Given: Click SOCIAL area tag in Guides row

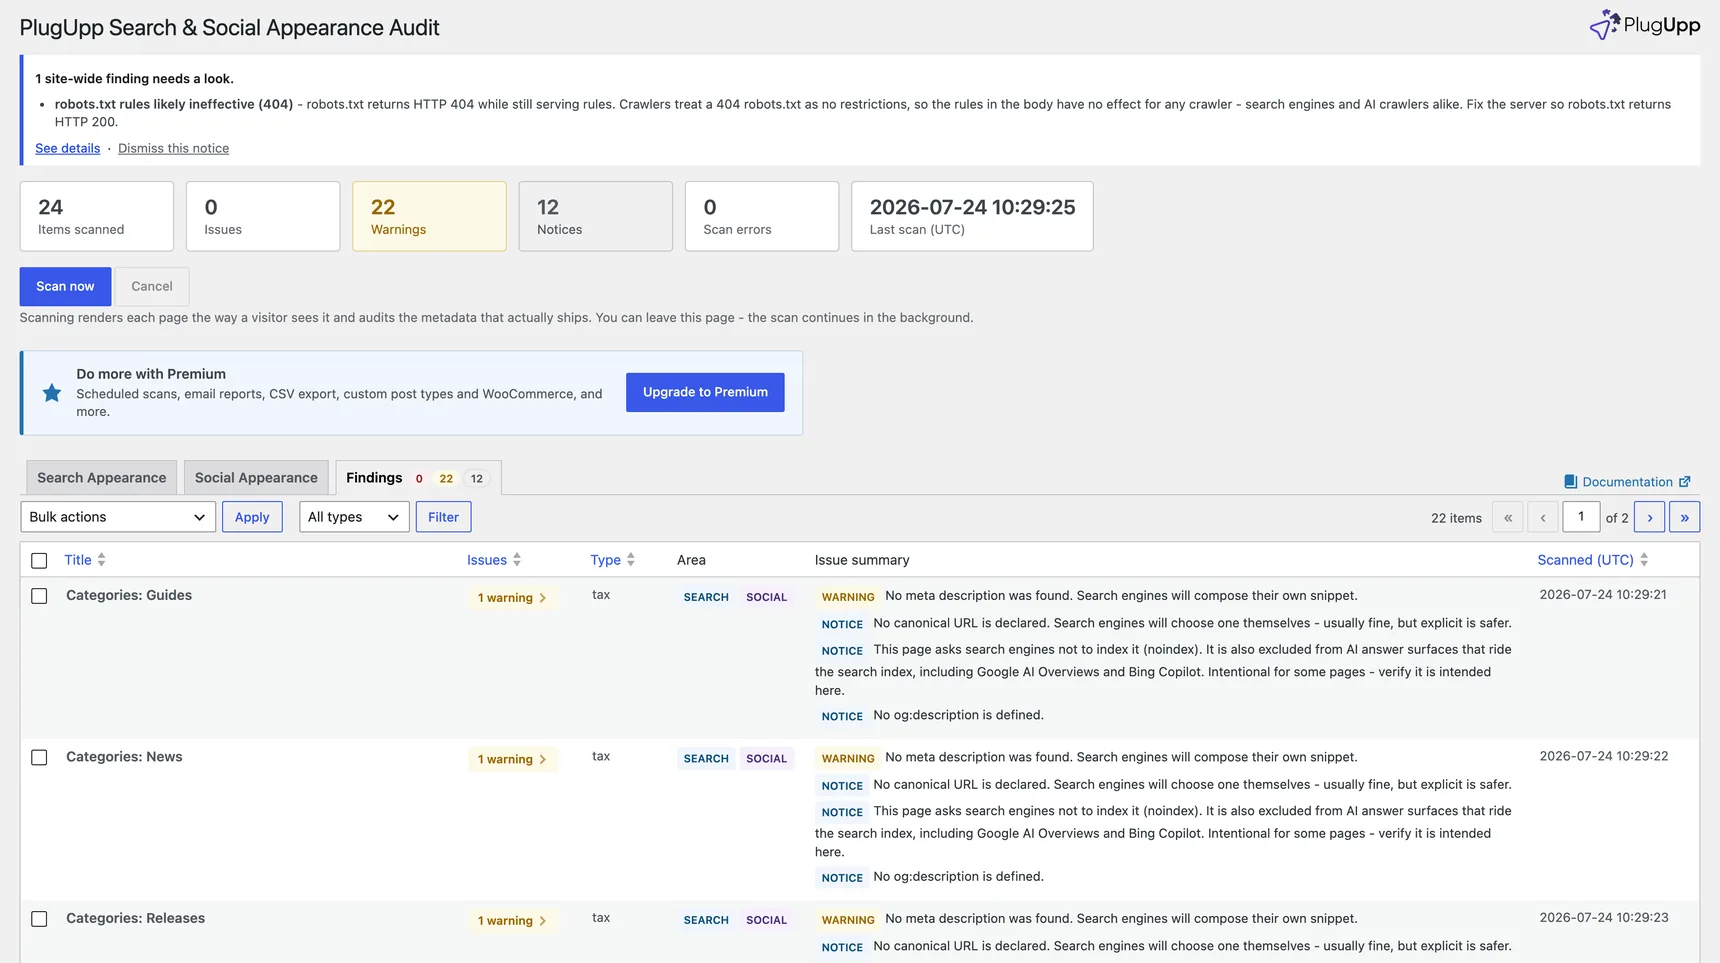Looking at the screenshot, I should coord(766,597).
